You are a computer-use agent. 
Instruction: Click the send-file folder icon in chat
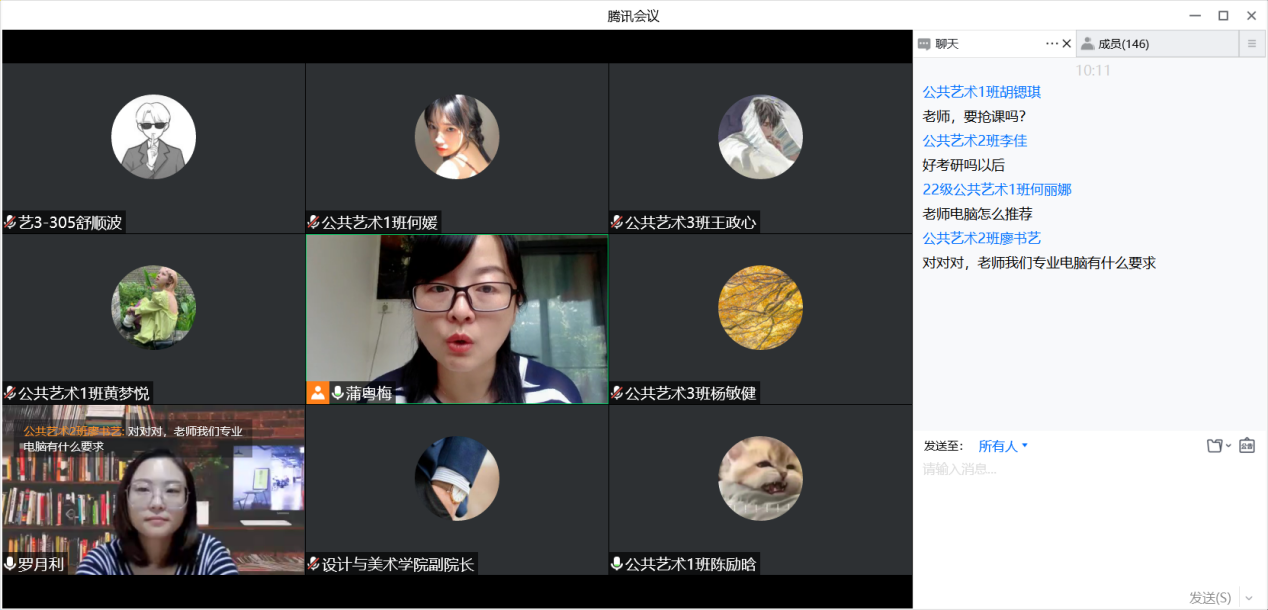tap(1214, 446)
